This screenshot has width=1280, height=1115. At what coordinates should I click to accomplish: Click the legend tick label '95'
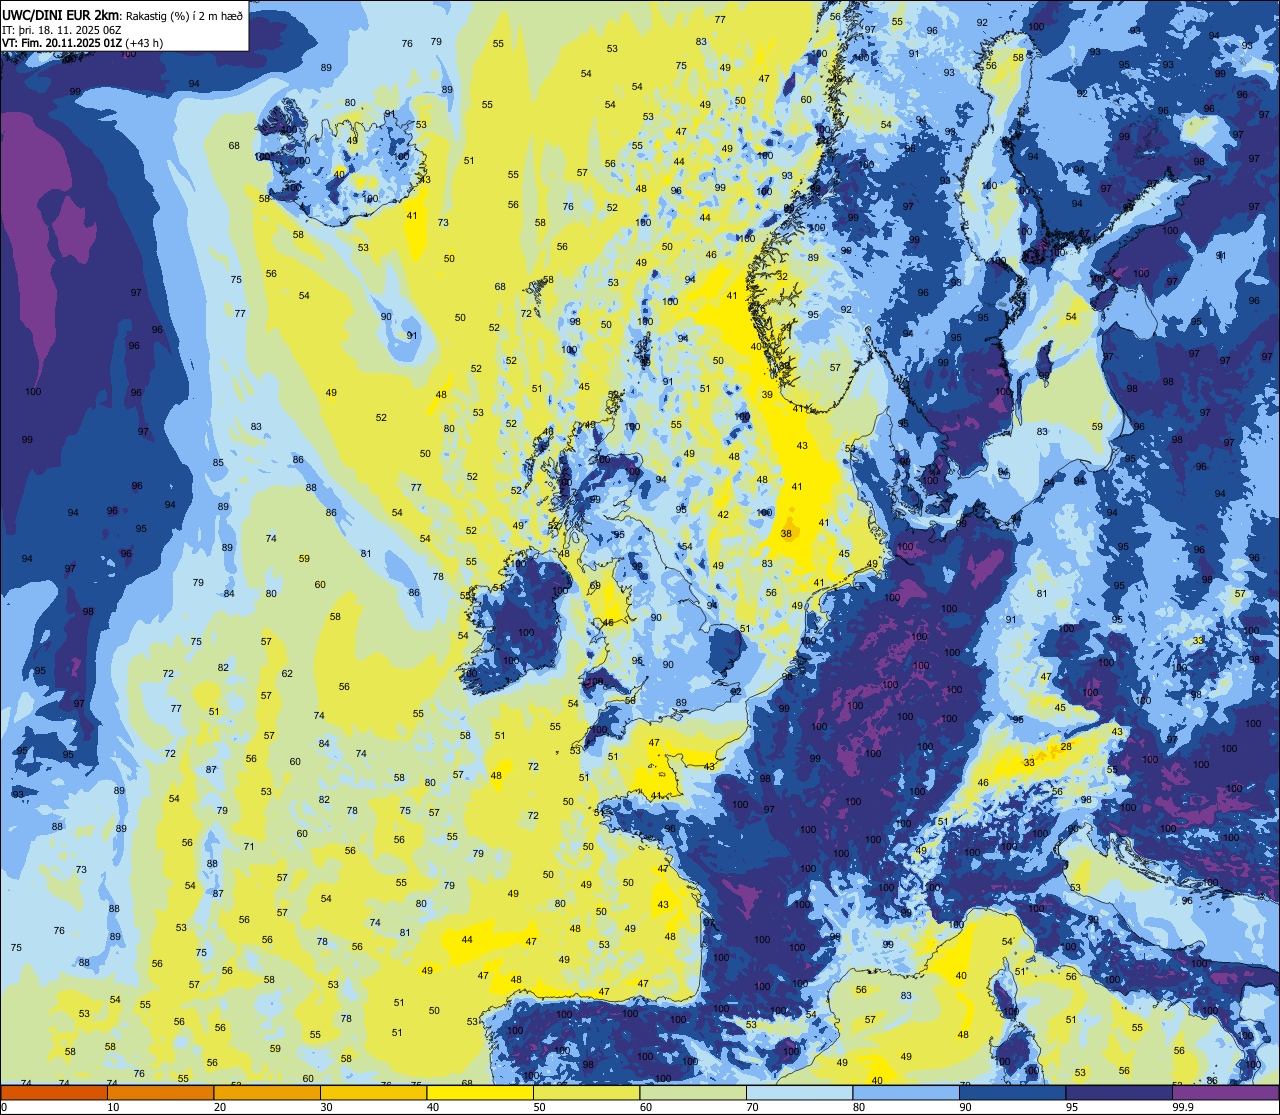pyautogui.click(x=1072, y=1107)
